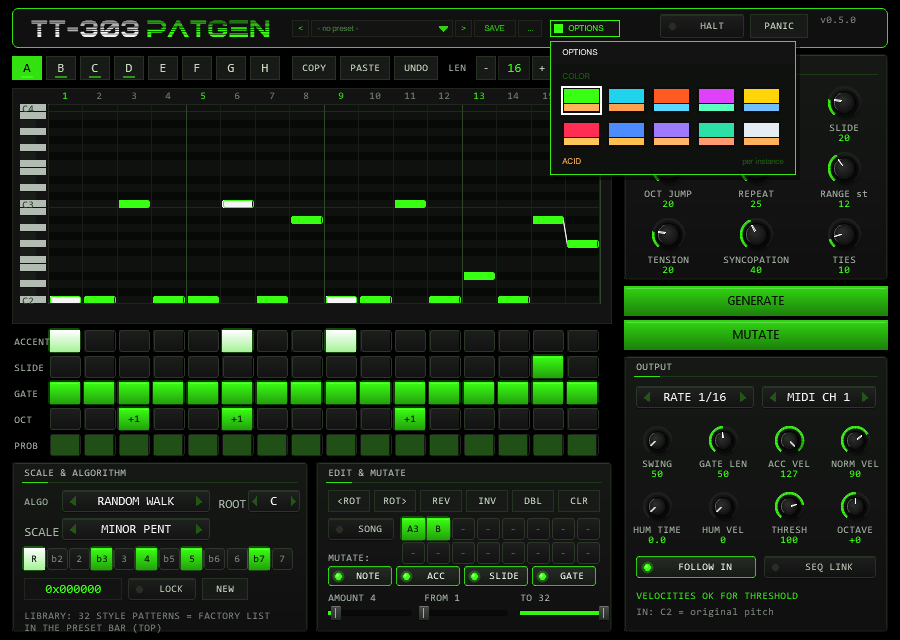Adjust the SYNCOPATION knob
Viewport: 900px width, 640px height.
coord(755,235)
